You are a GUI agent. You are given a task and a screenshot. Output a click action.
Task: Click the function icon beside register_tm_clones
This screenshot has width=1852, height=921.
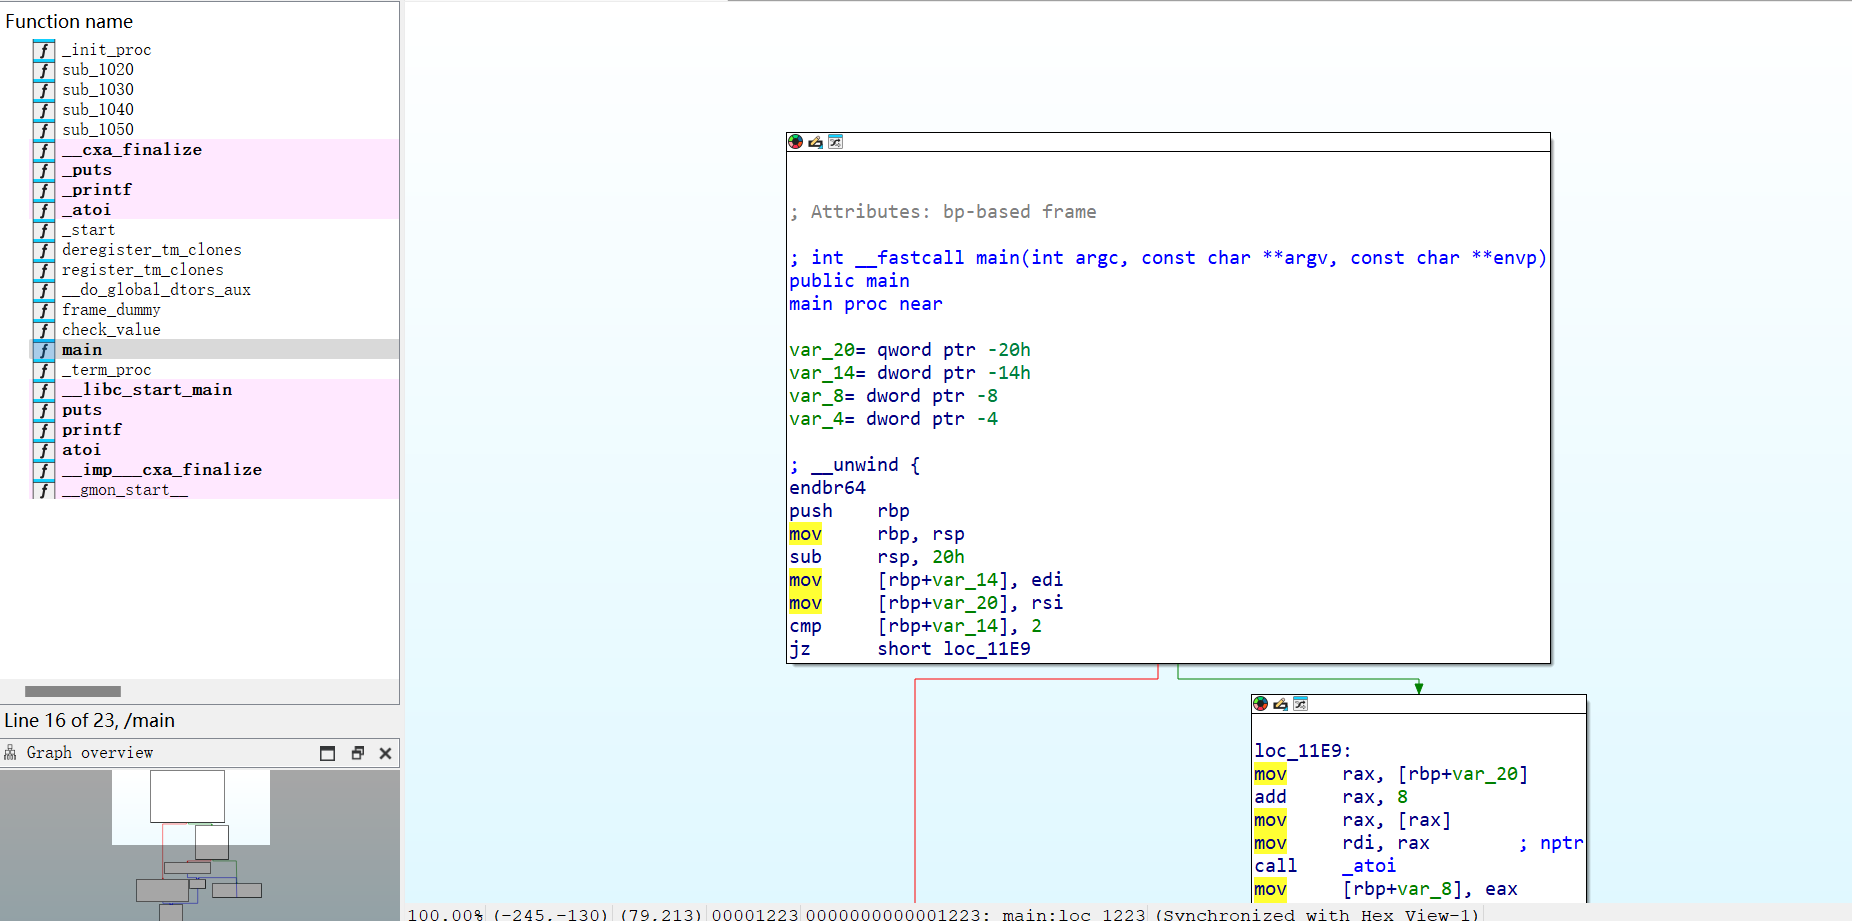tap(44, 270)
